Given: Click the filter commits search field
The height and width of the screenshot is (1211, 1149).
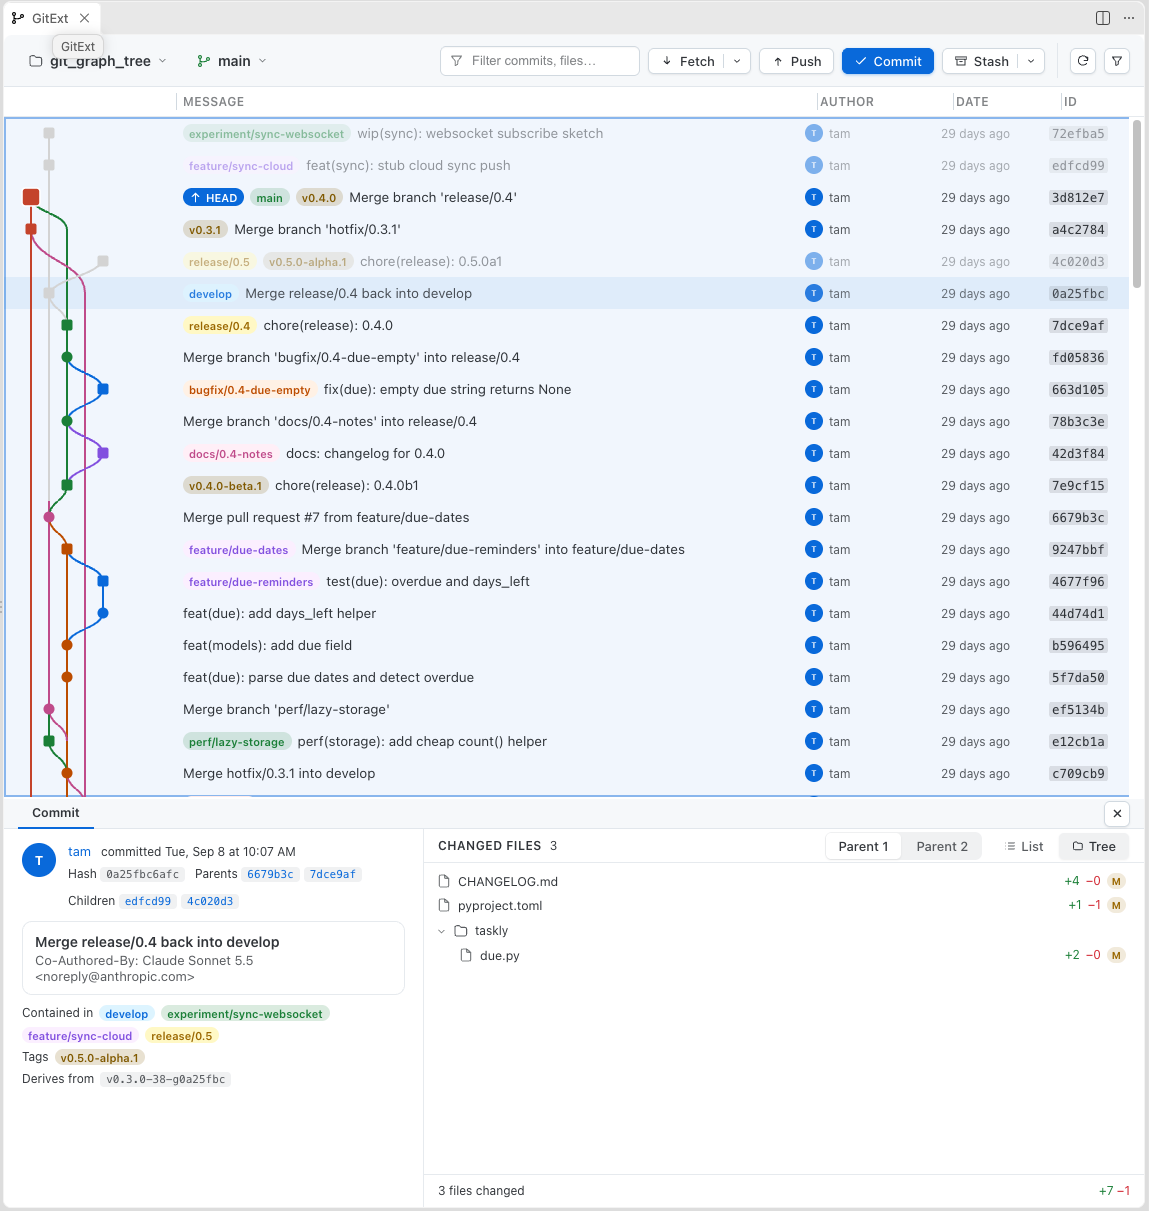Looking at the screenshot, I should pos(540,61).
